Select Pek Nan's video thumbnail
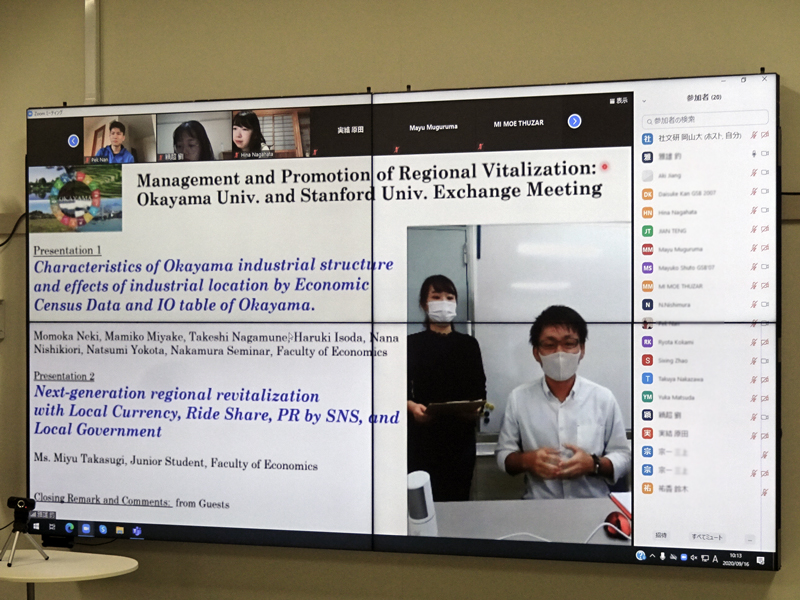The width and height of the screenshot is (800, 600). click(119, 139)
